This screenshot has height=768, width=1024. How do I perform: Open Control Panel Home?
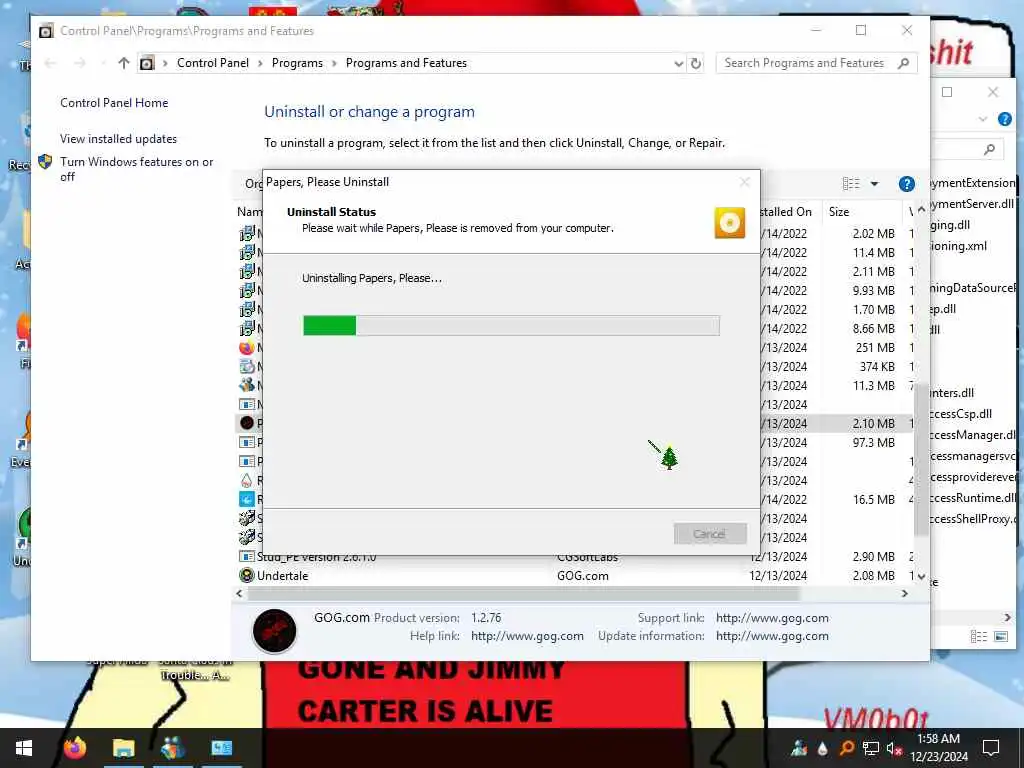coord(114,103)
